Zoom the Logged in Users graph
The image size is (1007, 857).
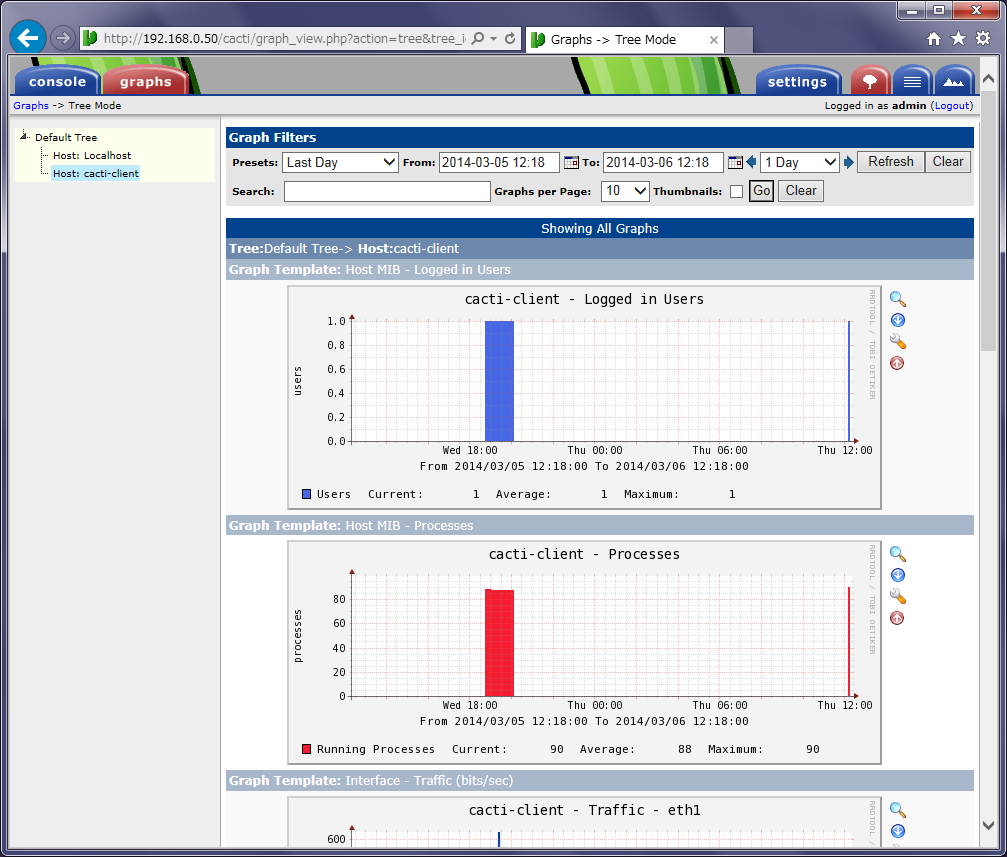[897, 299]
